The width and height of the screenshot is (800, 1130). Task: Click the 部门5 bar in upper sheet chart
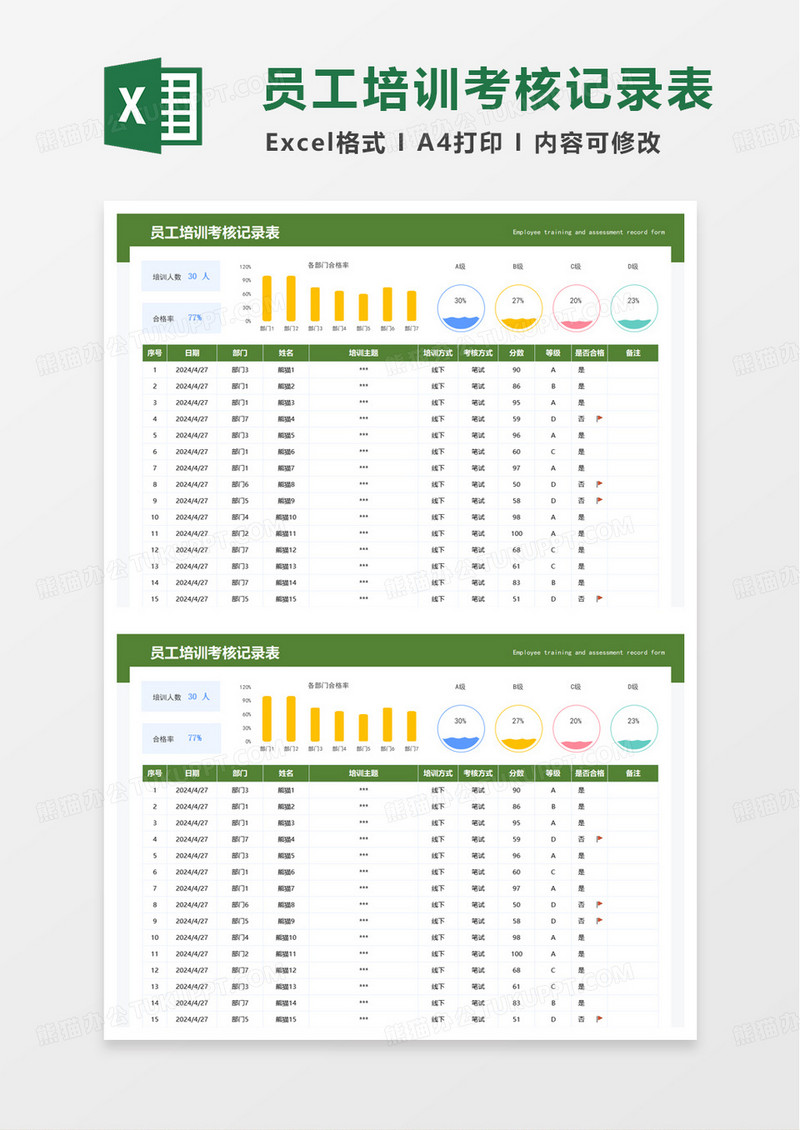[363, 308]
